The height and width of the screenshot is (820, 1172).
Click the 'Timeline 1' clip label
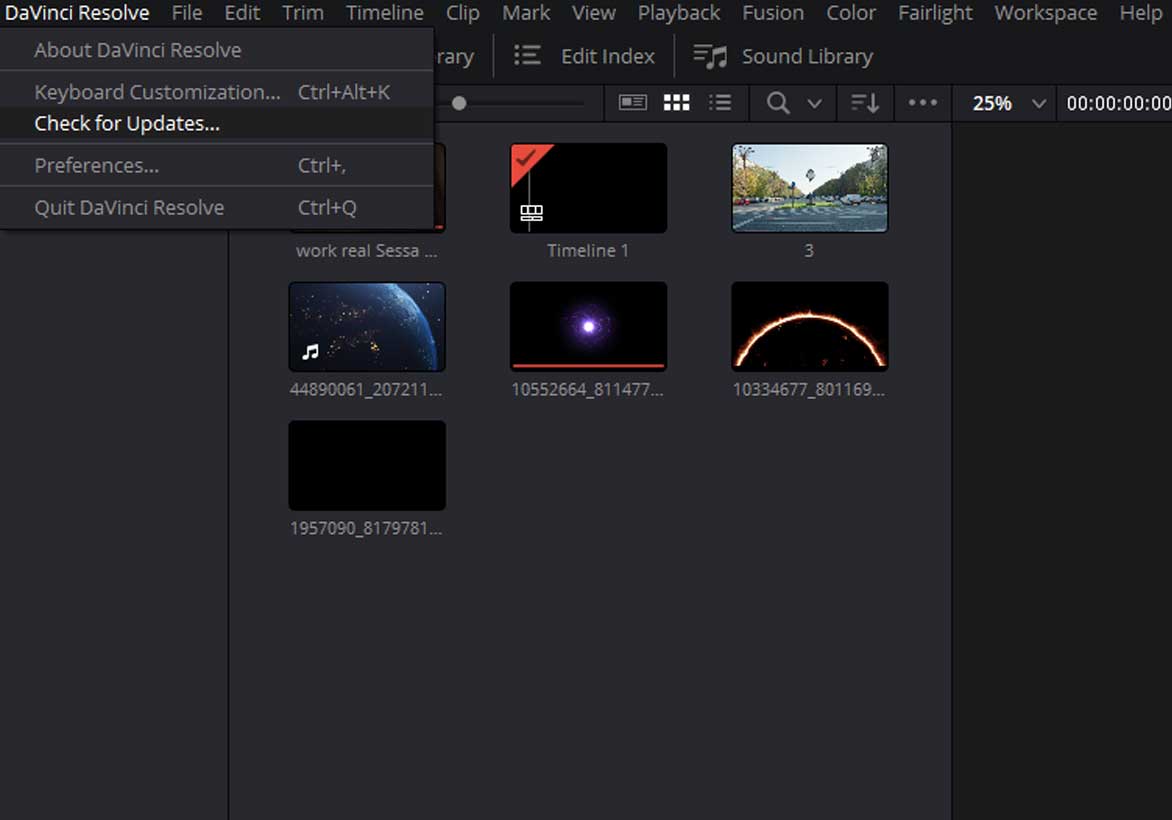point(587,250)
